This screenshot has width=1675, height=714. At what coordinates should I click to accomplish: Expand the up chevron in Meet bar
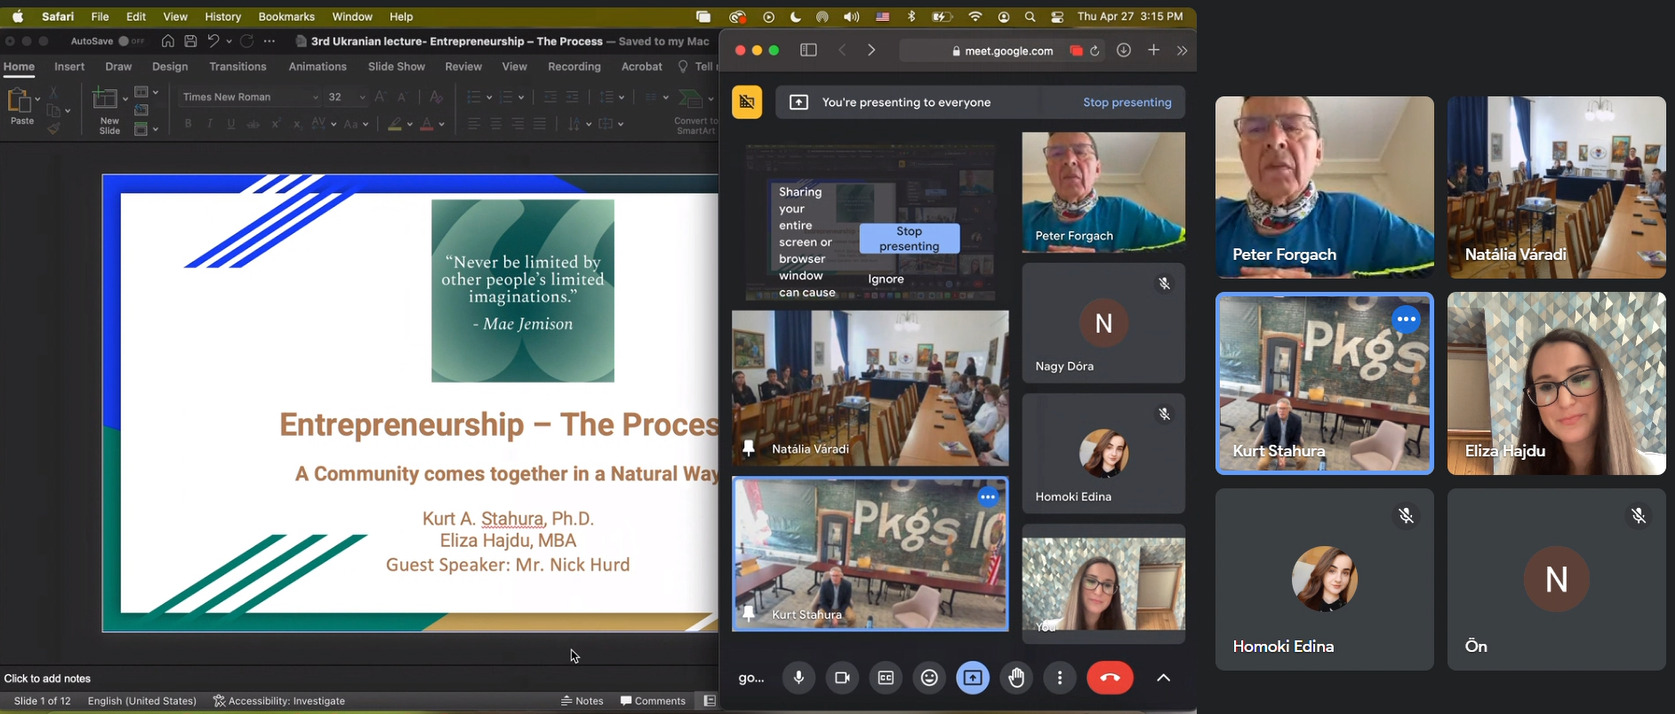[1163, 678]
